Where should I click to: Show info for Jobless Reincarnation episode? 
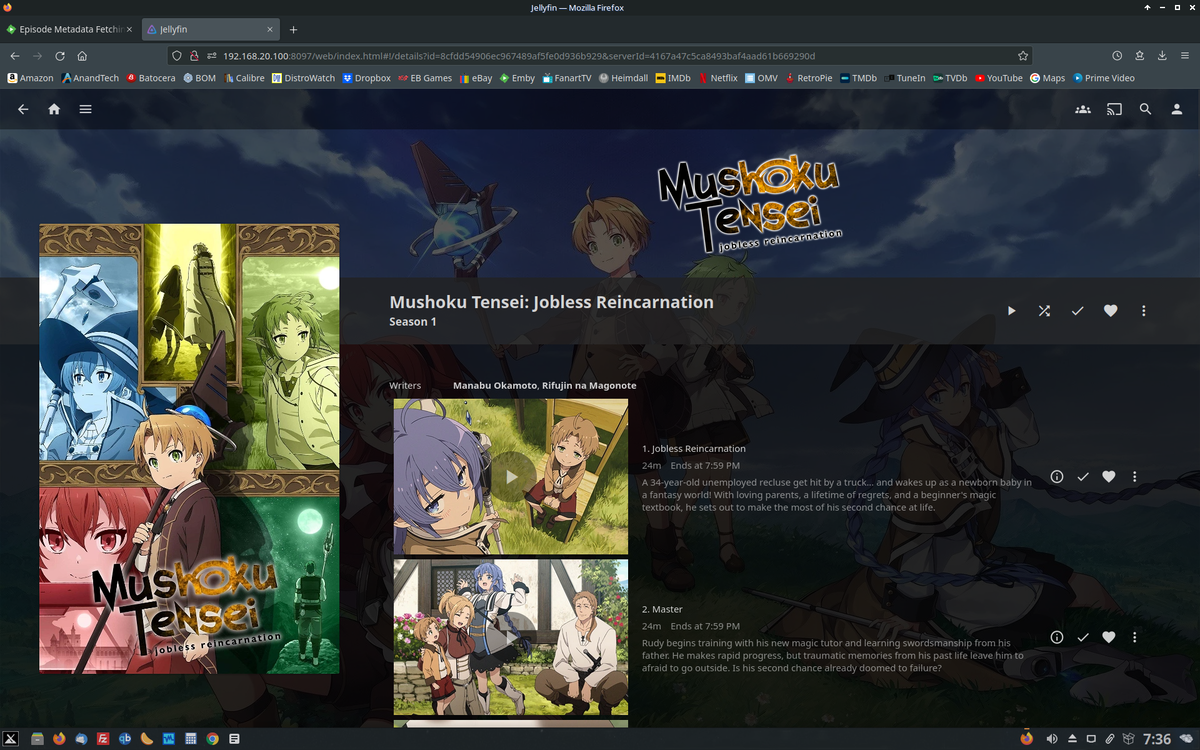pos(1057,477)
